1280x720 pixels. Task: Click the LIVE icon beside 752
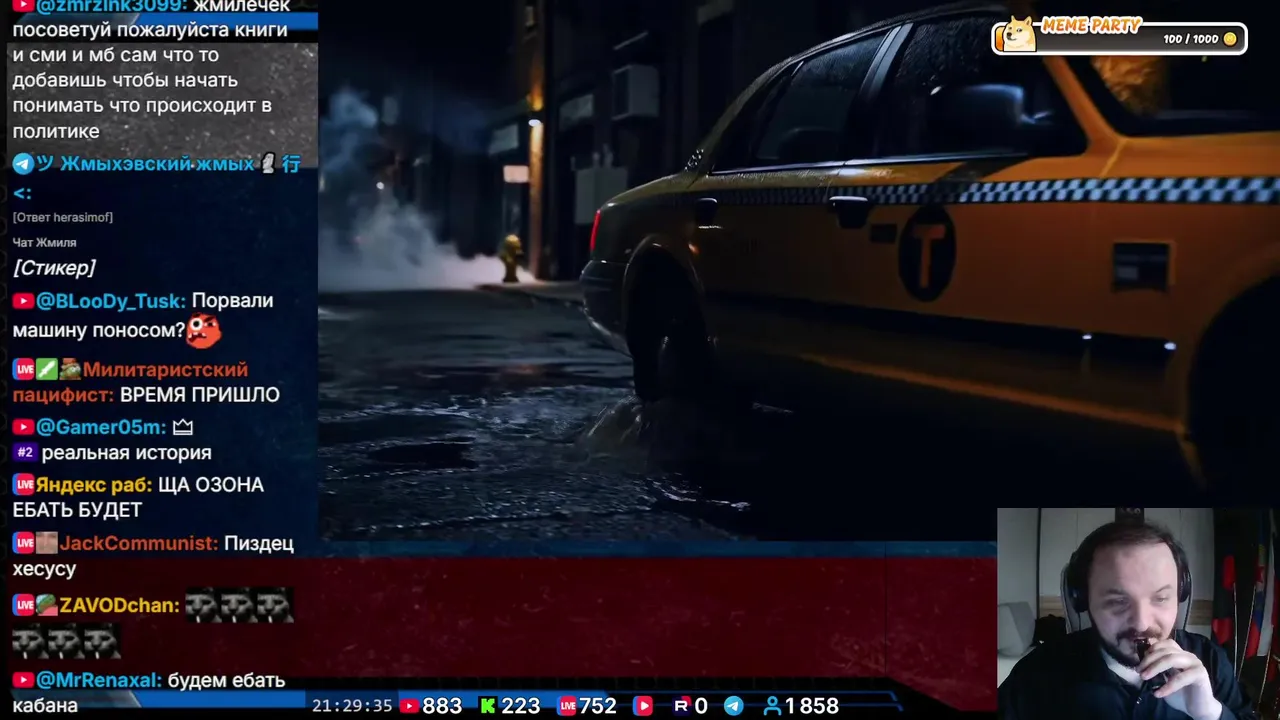pos(567,706)
